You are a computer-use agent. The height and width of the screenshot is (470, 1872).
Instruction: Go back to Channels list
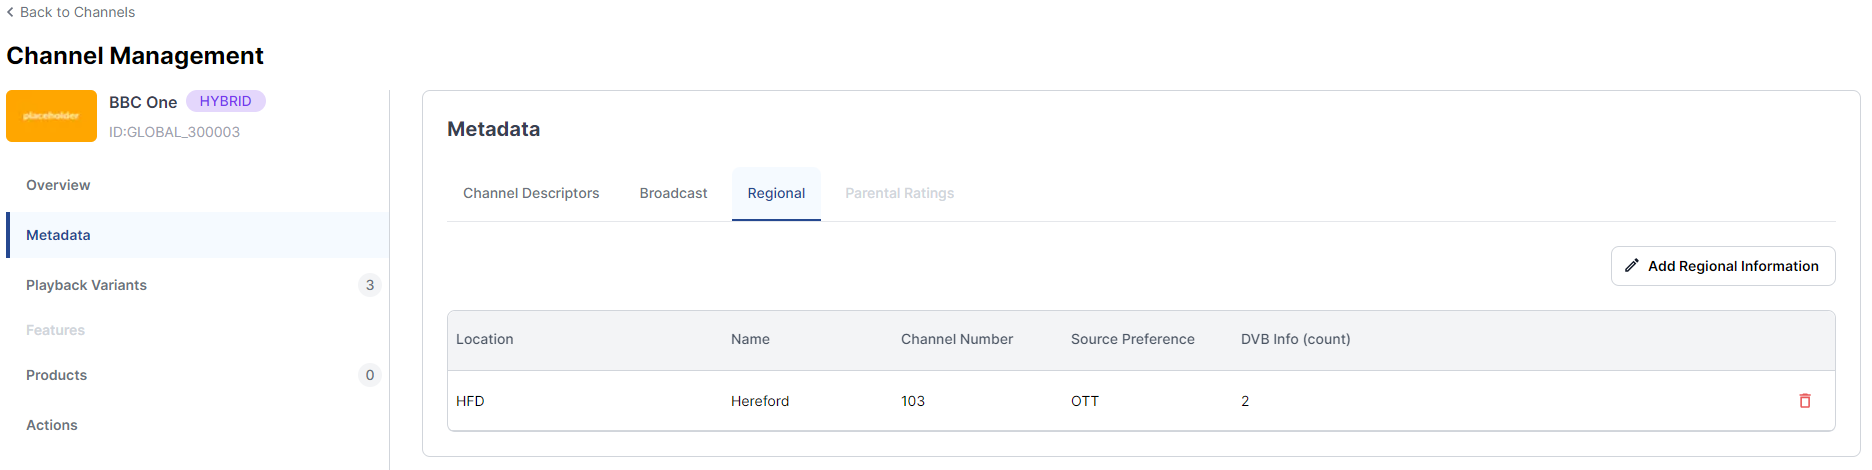(x=77, y=12)
